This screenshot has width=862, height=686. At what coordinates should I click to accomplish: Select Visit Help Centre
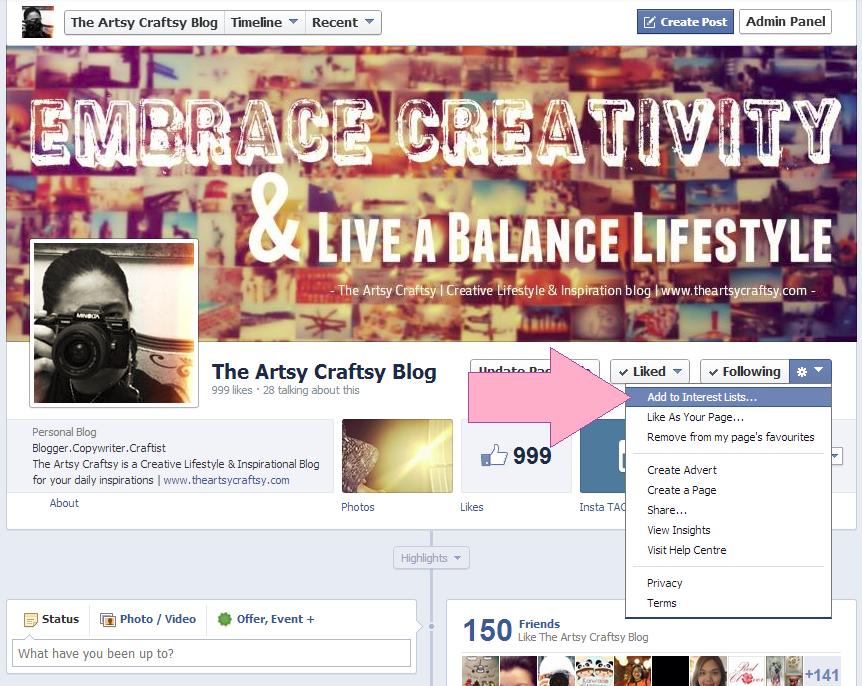(728, 550)
